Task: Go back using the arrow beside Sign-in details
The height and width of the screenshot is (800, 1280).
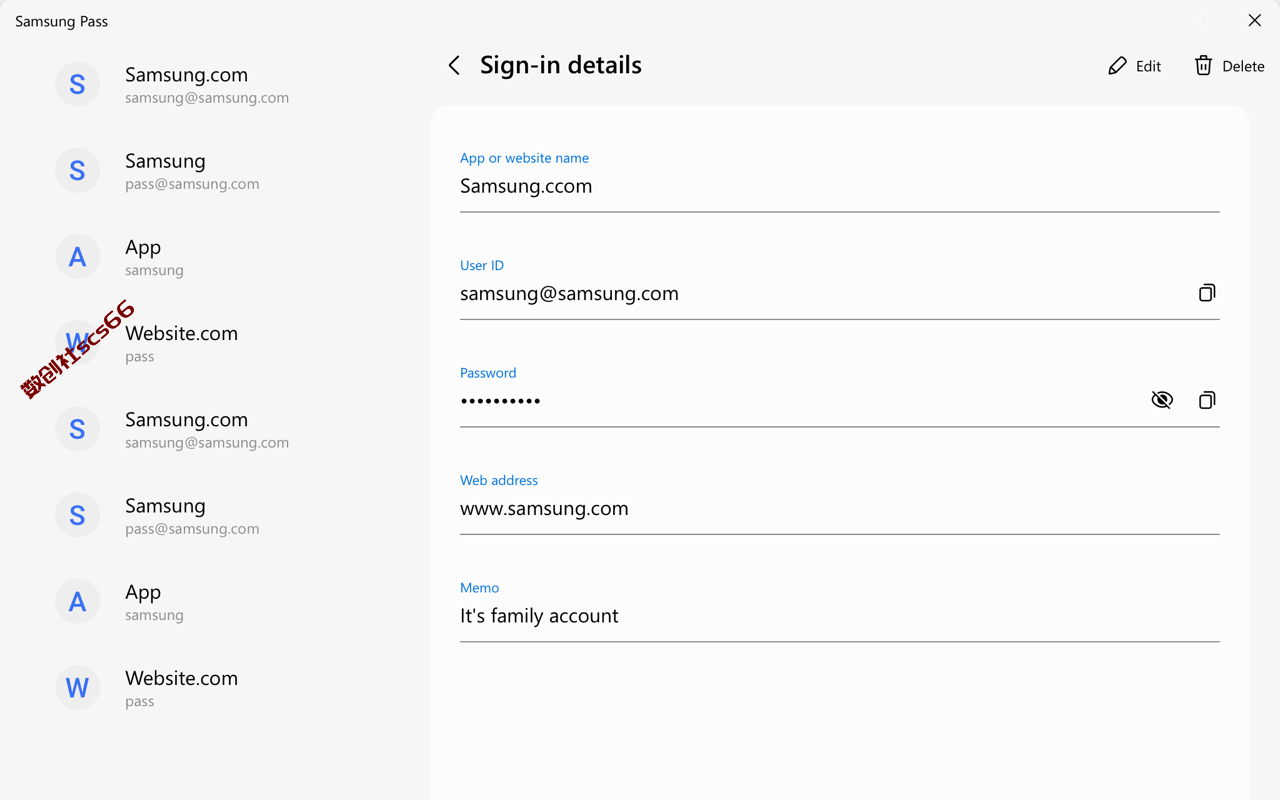Action: (454, 66)
